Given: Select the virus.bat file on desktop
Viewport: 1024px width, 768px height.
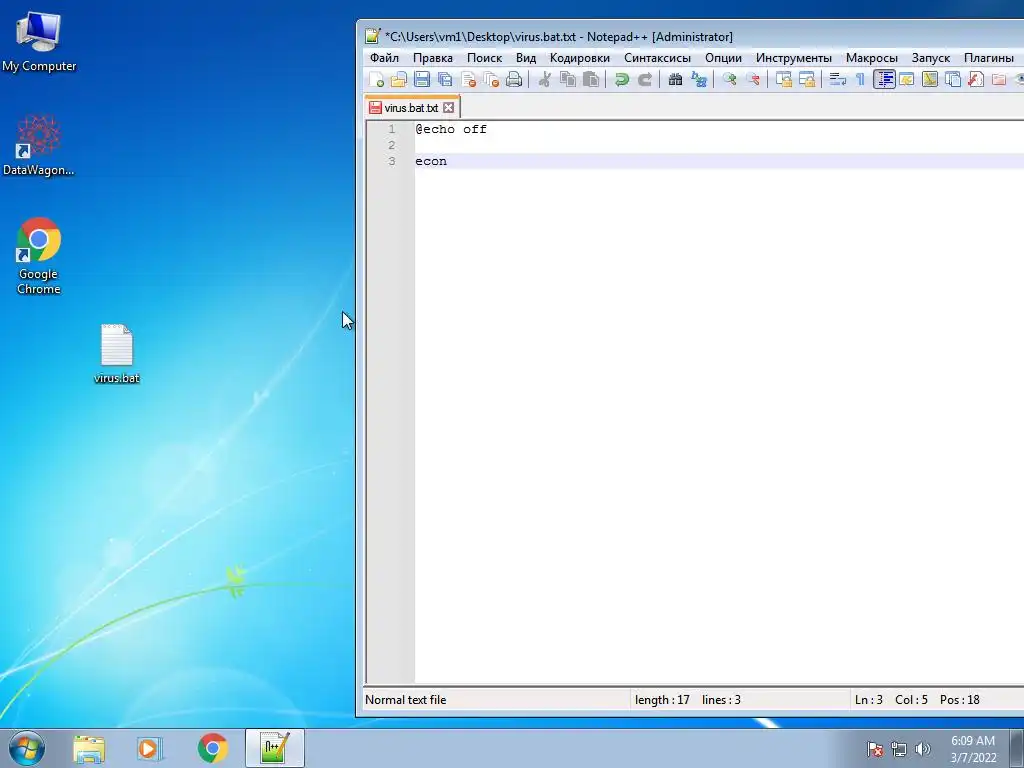Looking at the screenshot, I should coord(117,353).
